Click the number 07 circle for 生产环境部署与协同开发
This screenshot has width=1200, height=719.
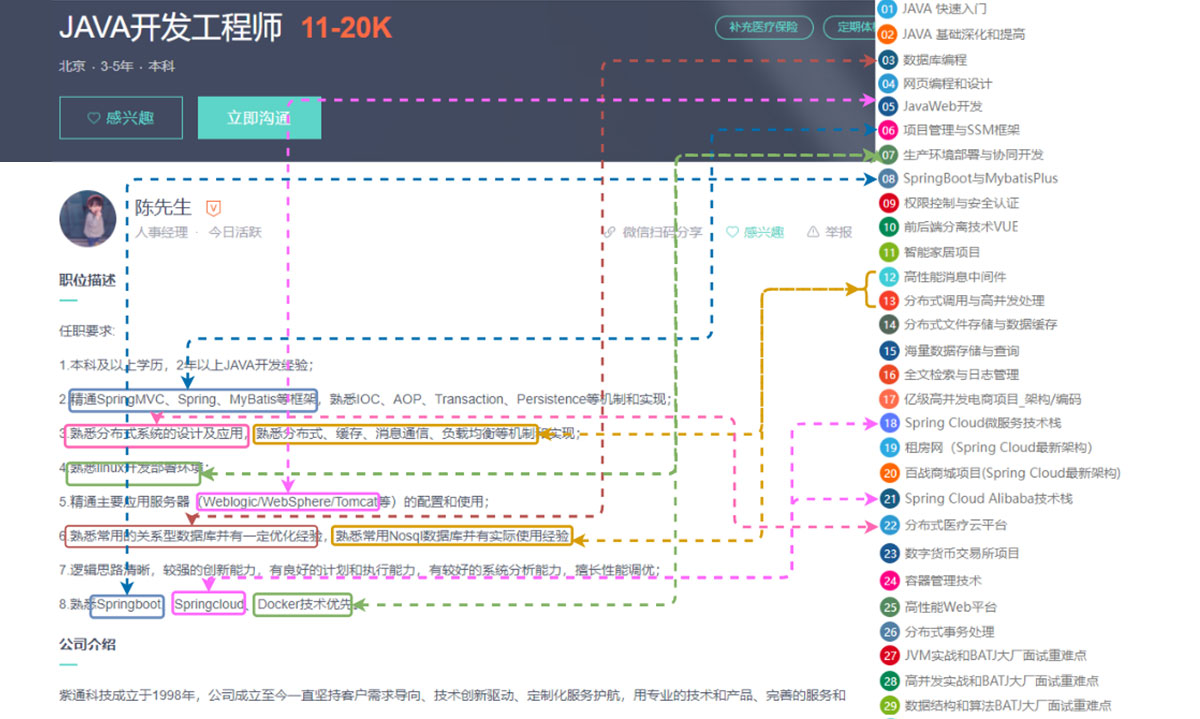[888, 155]
